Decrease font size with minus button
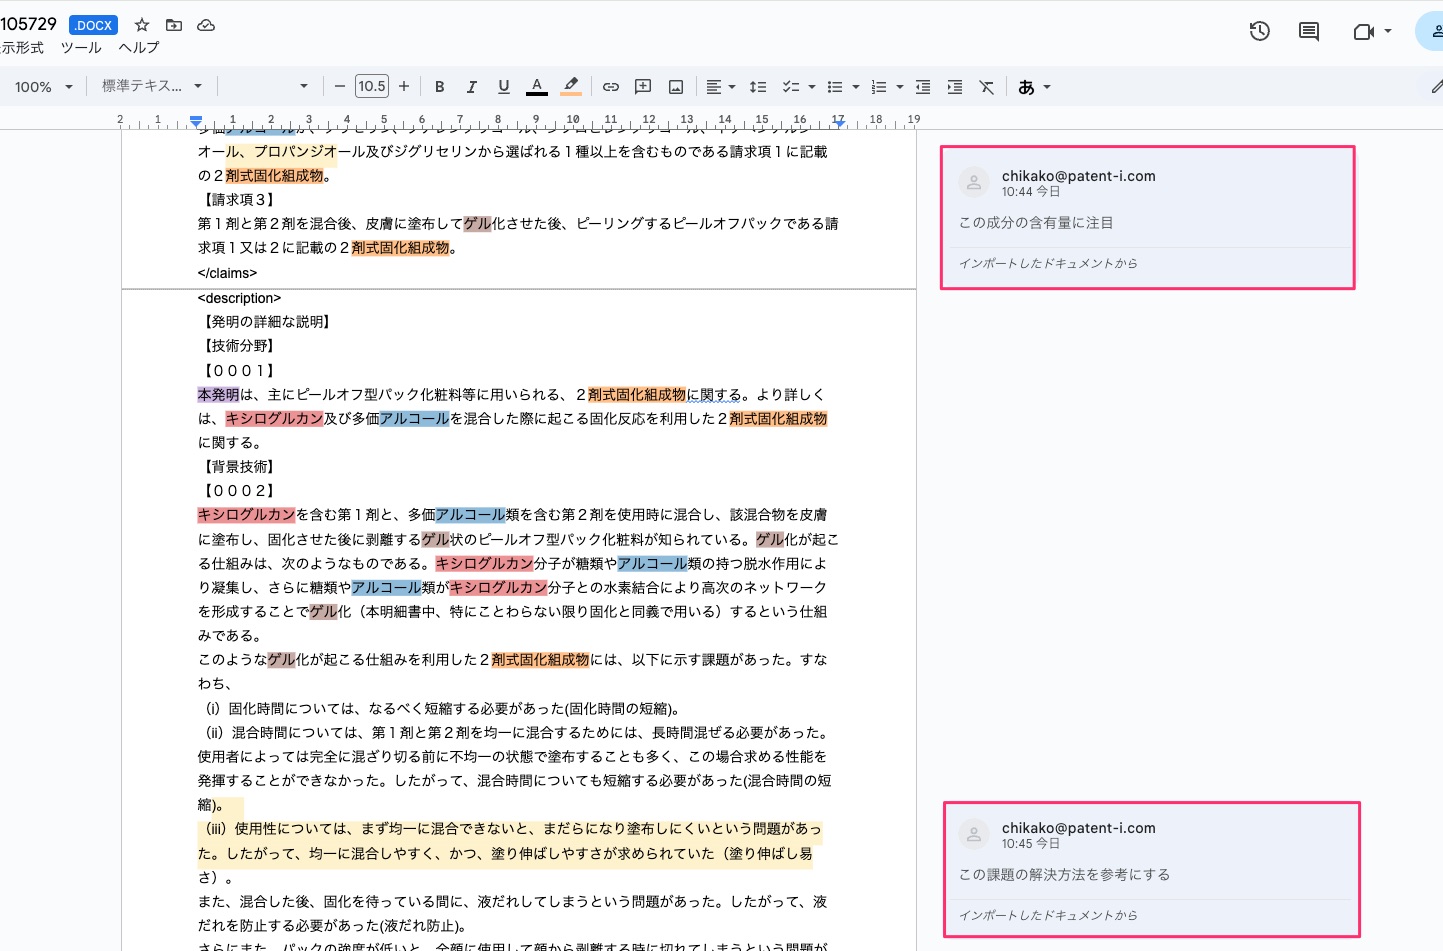1443x951 pixels. coord(340,87)
